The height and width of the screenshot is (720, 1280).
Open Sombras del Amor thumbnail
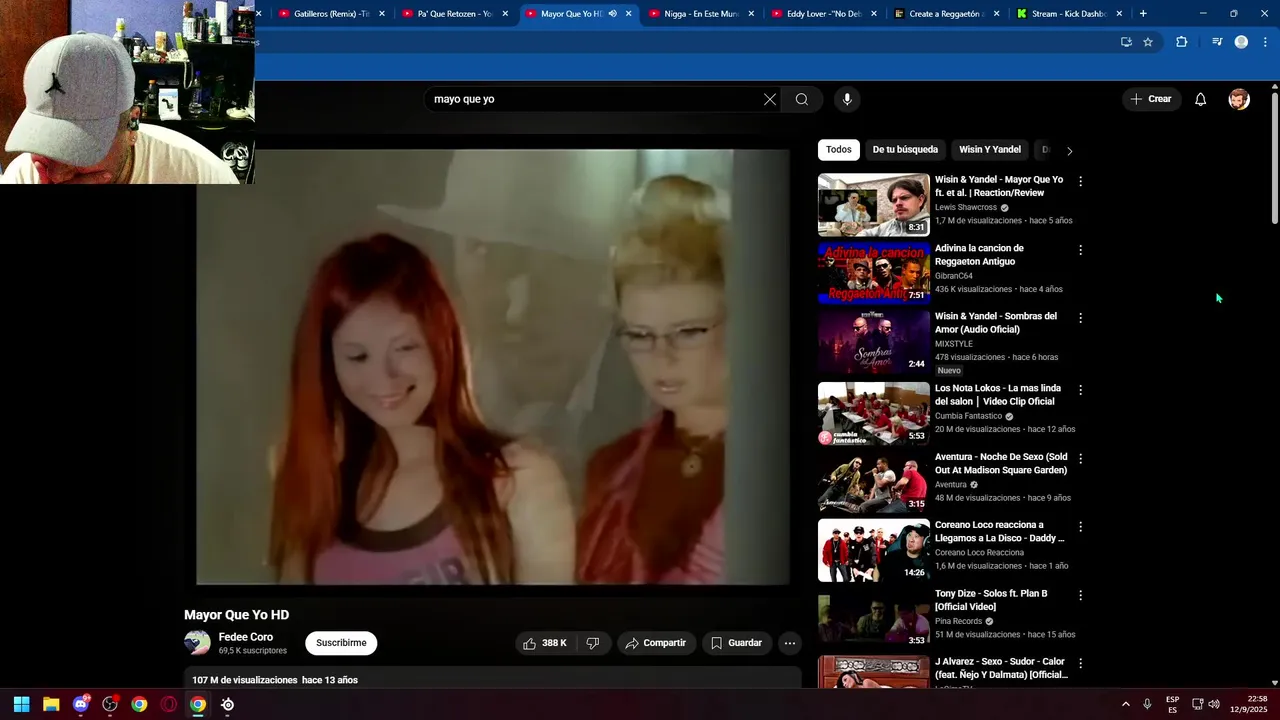coord(874,341)
